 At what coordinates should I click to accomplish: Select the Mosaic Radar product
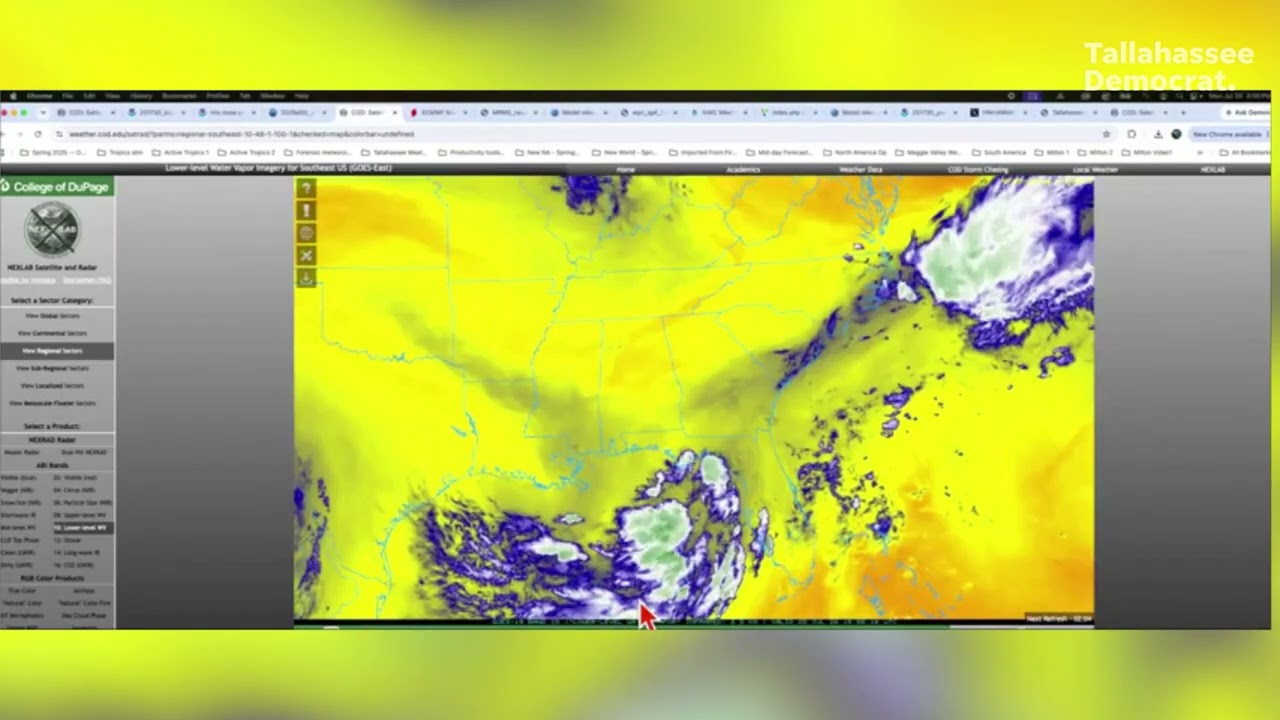(x=20, y=452)
